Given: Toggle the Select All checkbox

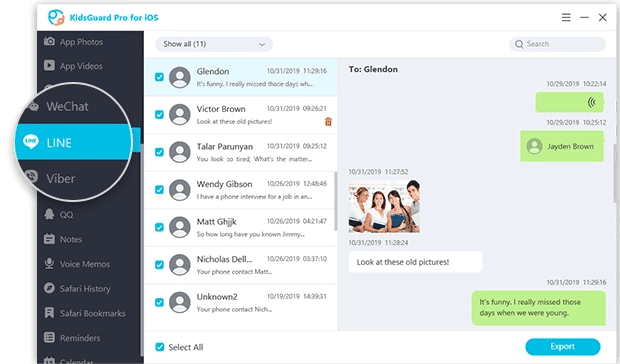Looking at the screenshot, I should 160,347.
